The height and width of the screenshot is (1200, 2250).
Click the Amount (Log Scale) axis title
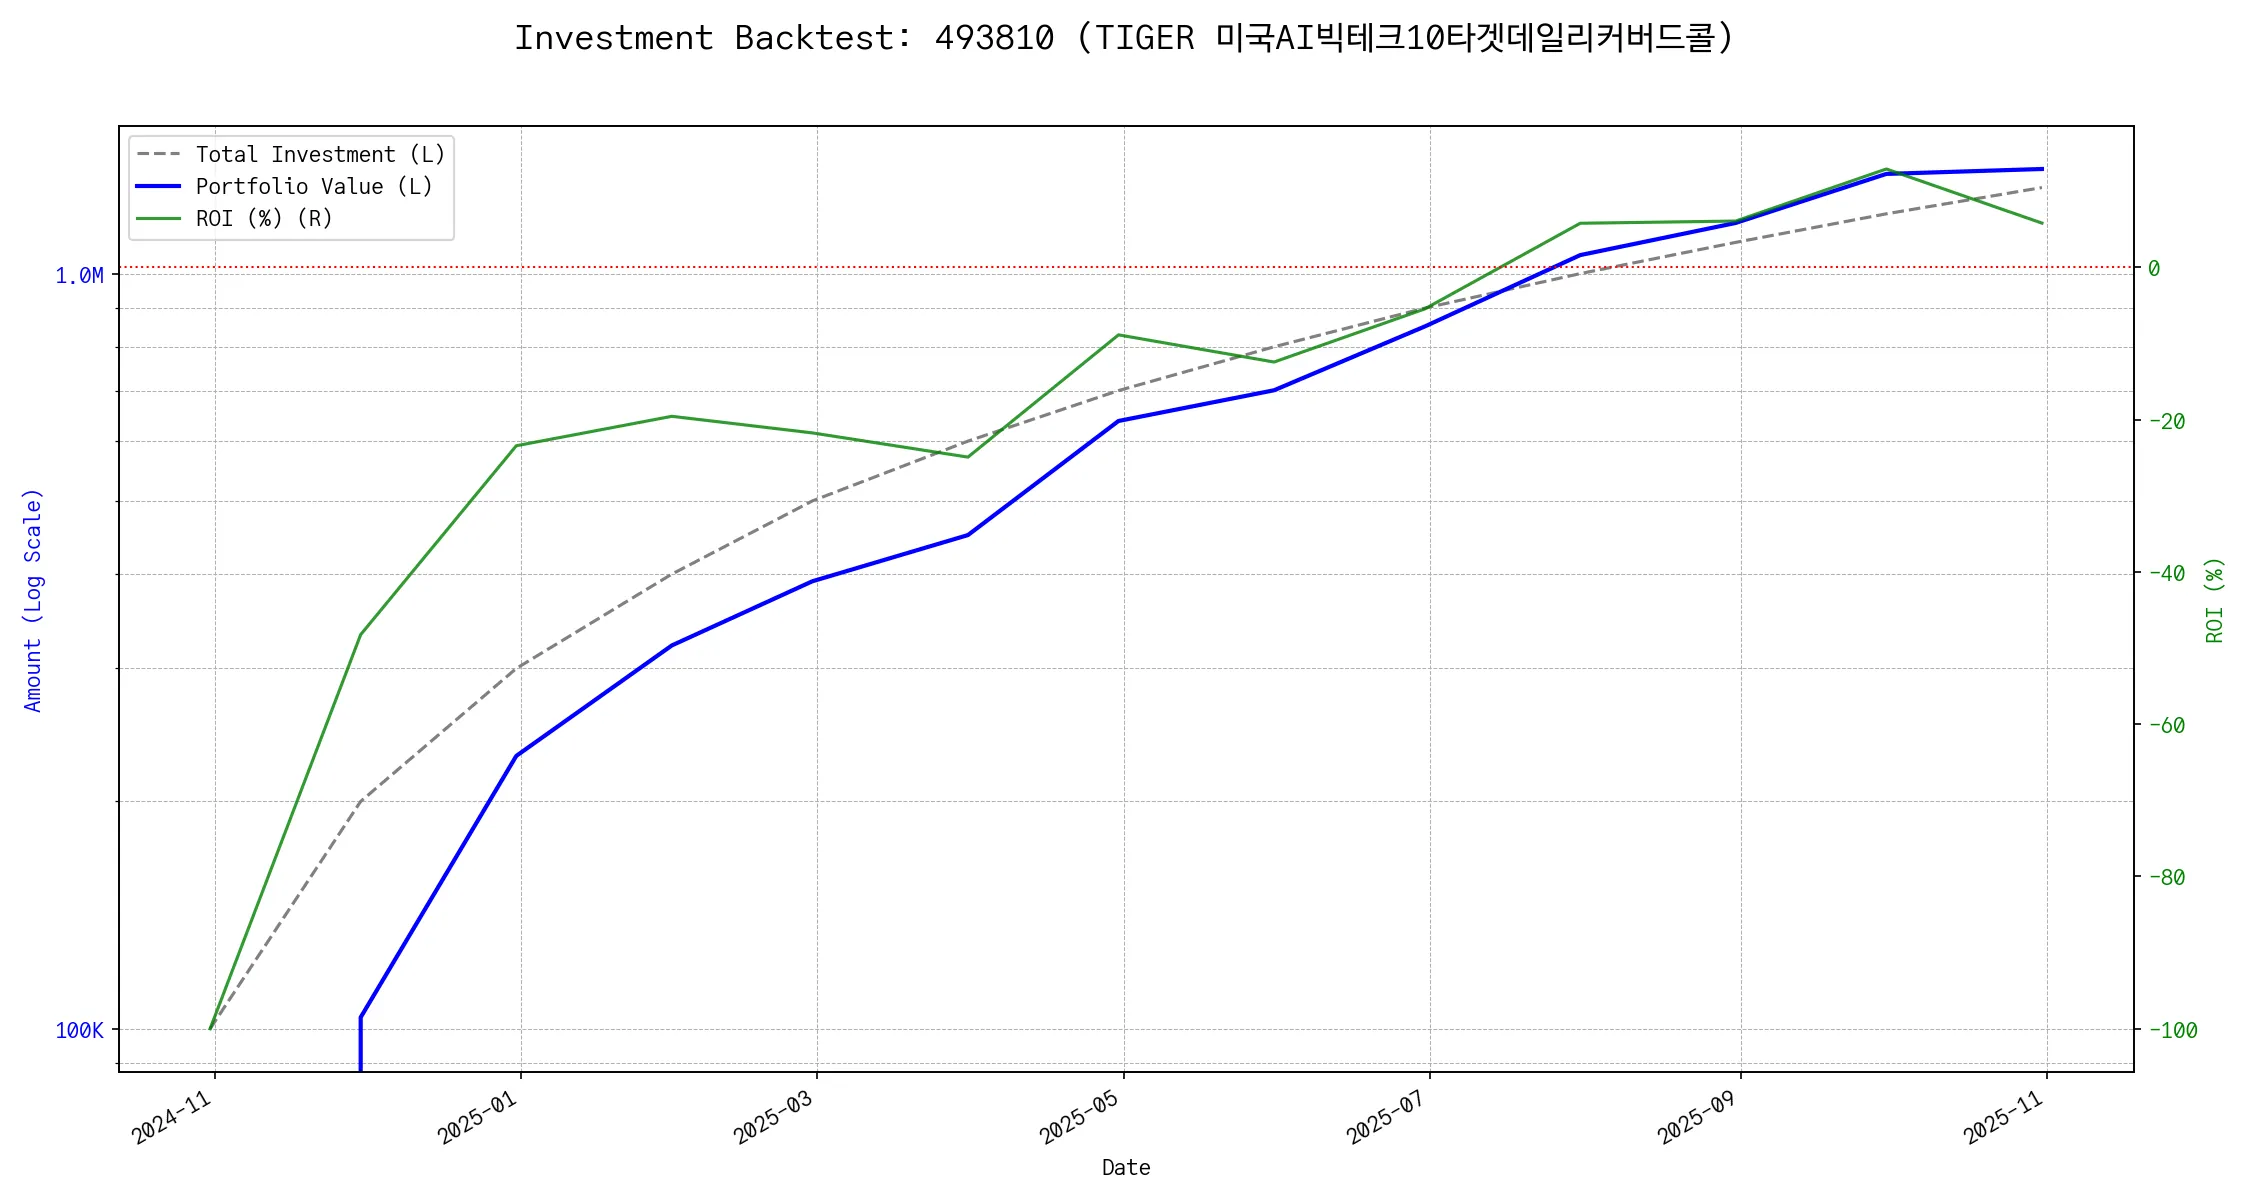(33, 600)
